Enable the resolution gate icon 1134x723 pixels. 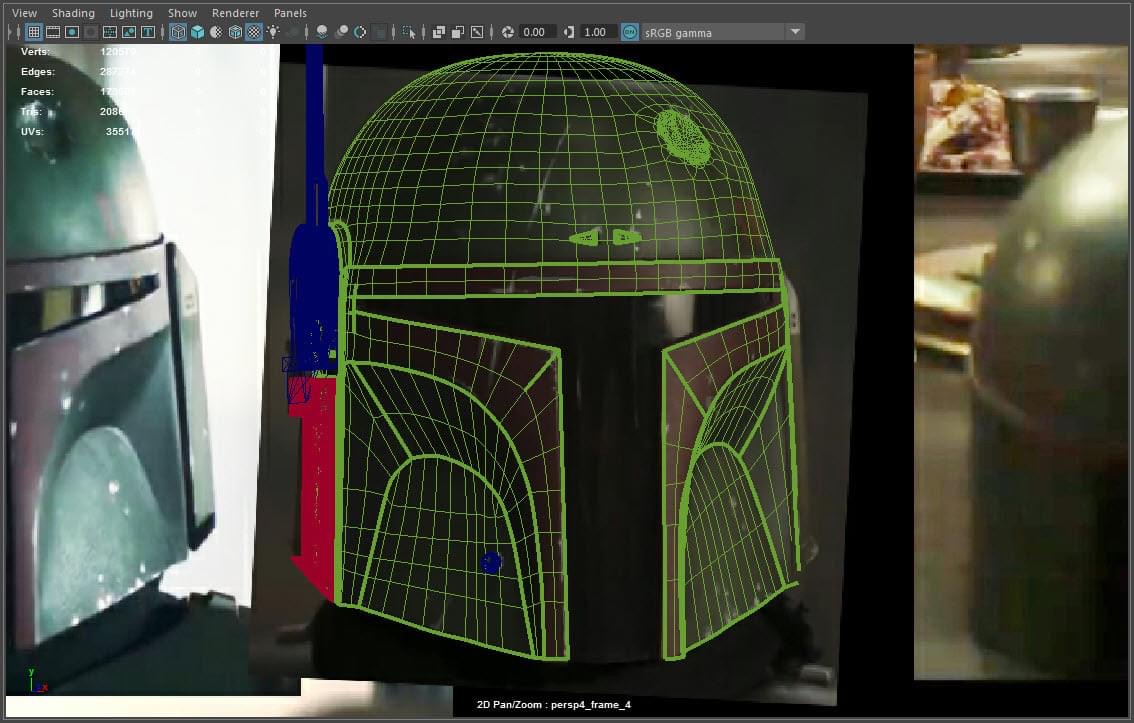(x=71, y=32)
